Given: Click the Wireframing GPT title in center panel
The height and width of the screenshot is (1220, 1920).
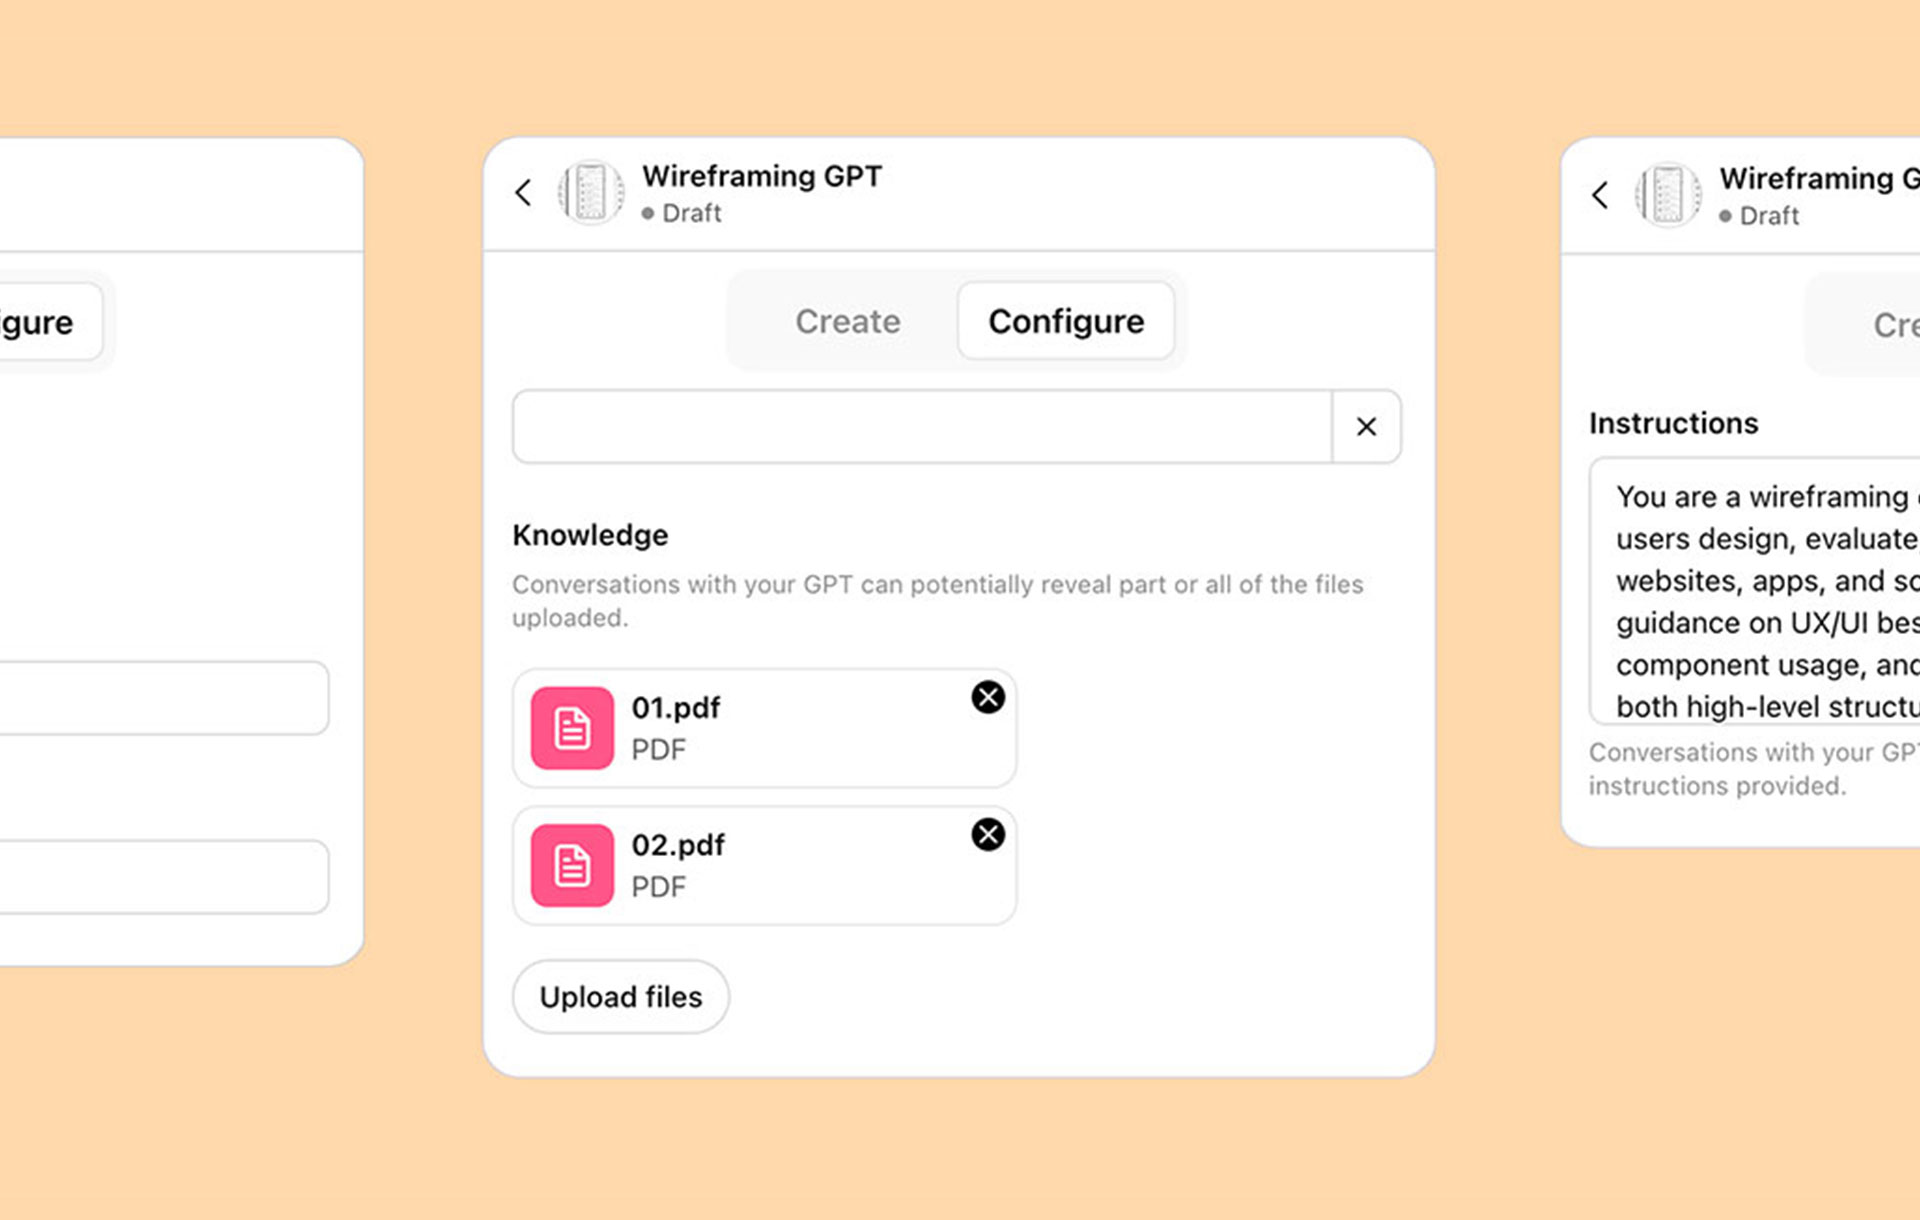Looking at the screenshot, I should (x=762, y=176).
